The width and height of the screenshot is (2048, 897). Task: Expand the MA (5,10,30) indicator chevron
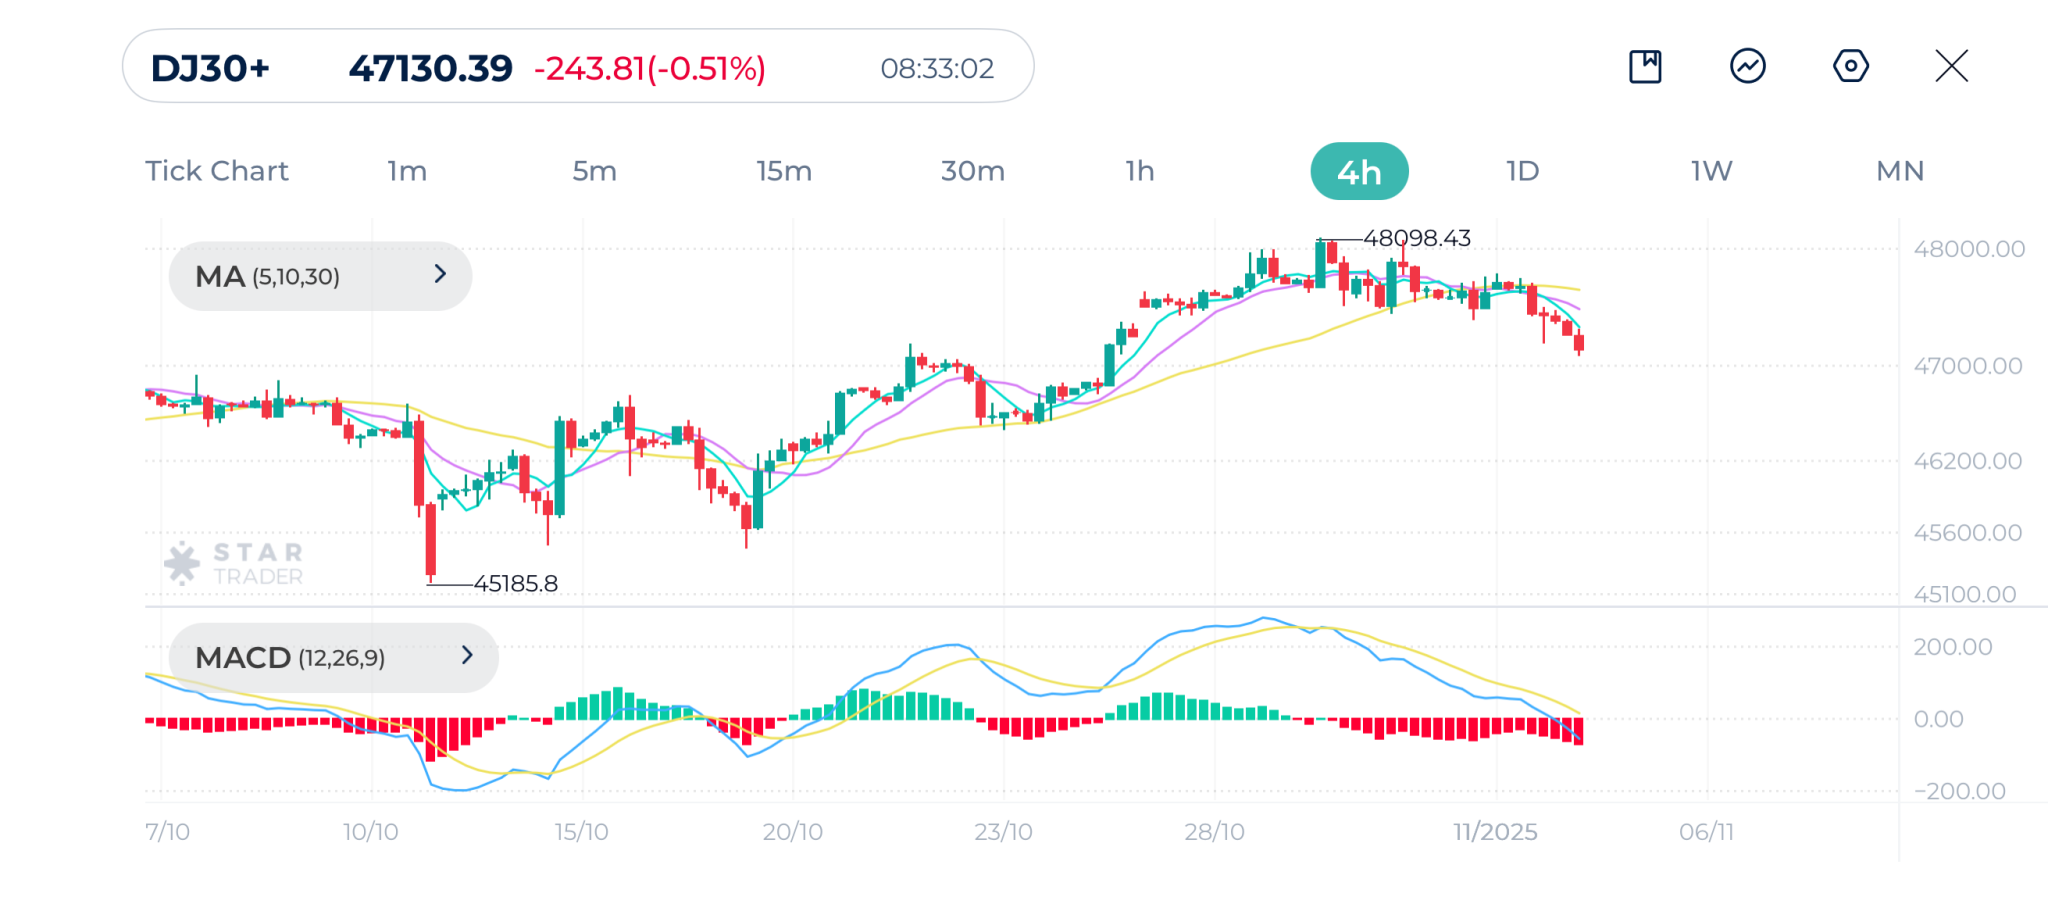tap(440, 275)
